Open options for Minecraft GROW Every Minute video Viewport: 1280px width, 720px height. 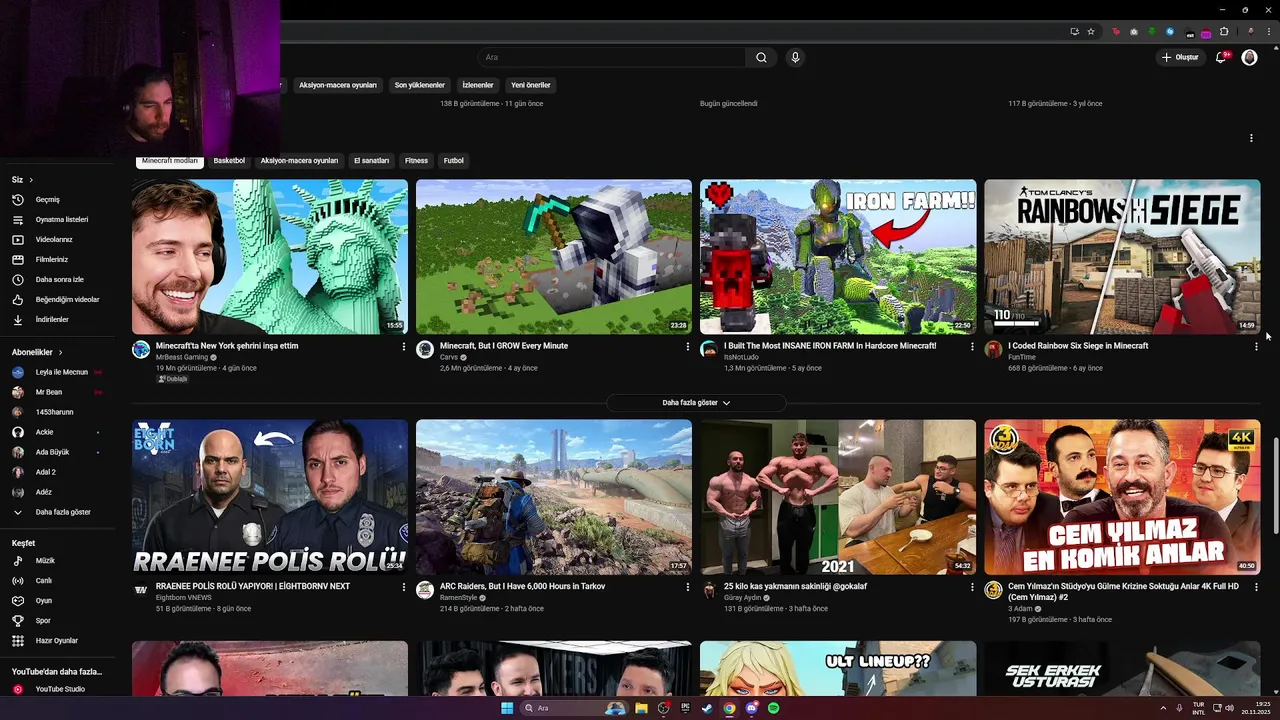pyautogui.click(x=688, y=346)
